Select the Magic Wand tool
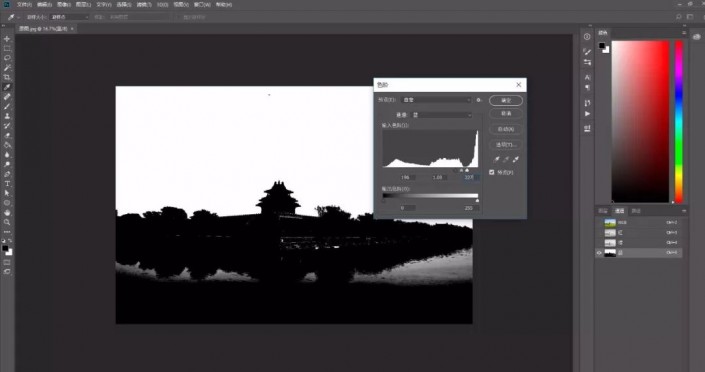The image size is (705, 372). [7, 68]
